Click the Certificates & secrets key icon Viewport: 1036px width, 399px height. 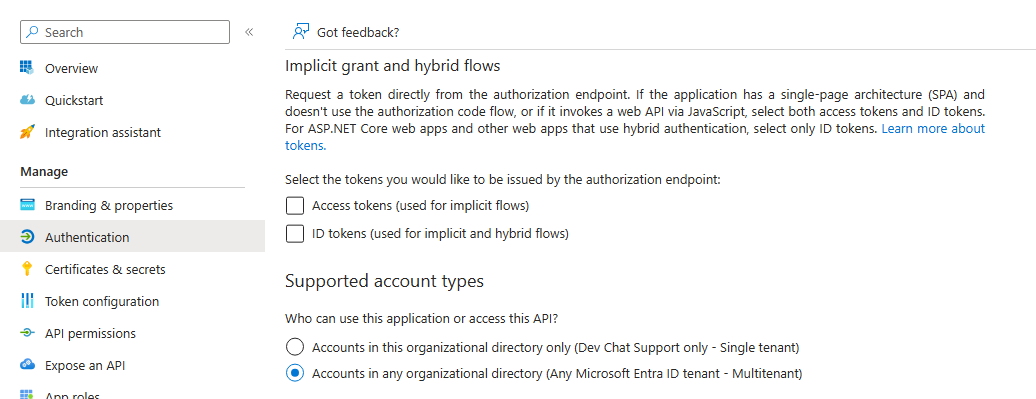(27, 269)
